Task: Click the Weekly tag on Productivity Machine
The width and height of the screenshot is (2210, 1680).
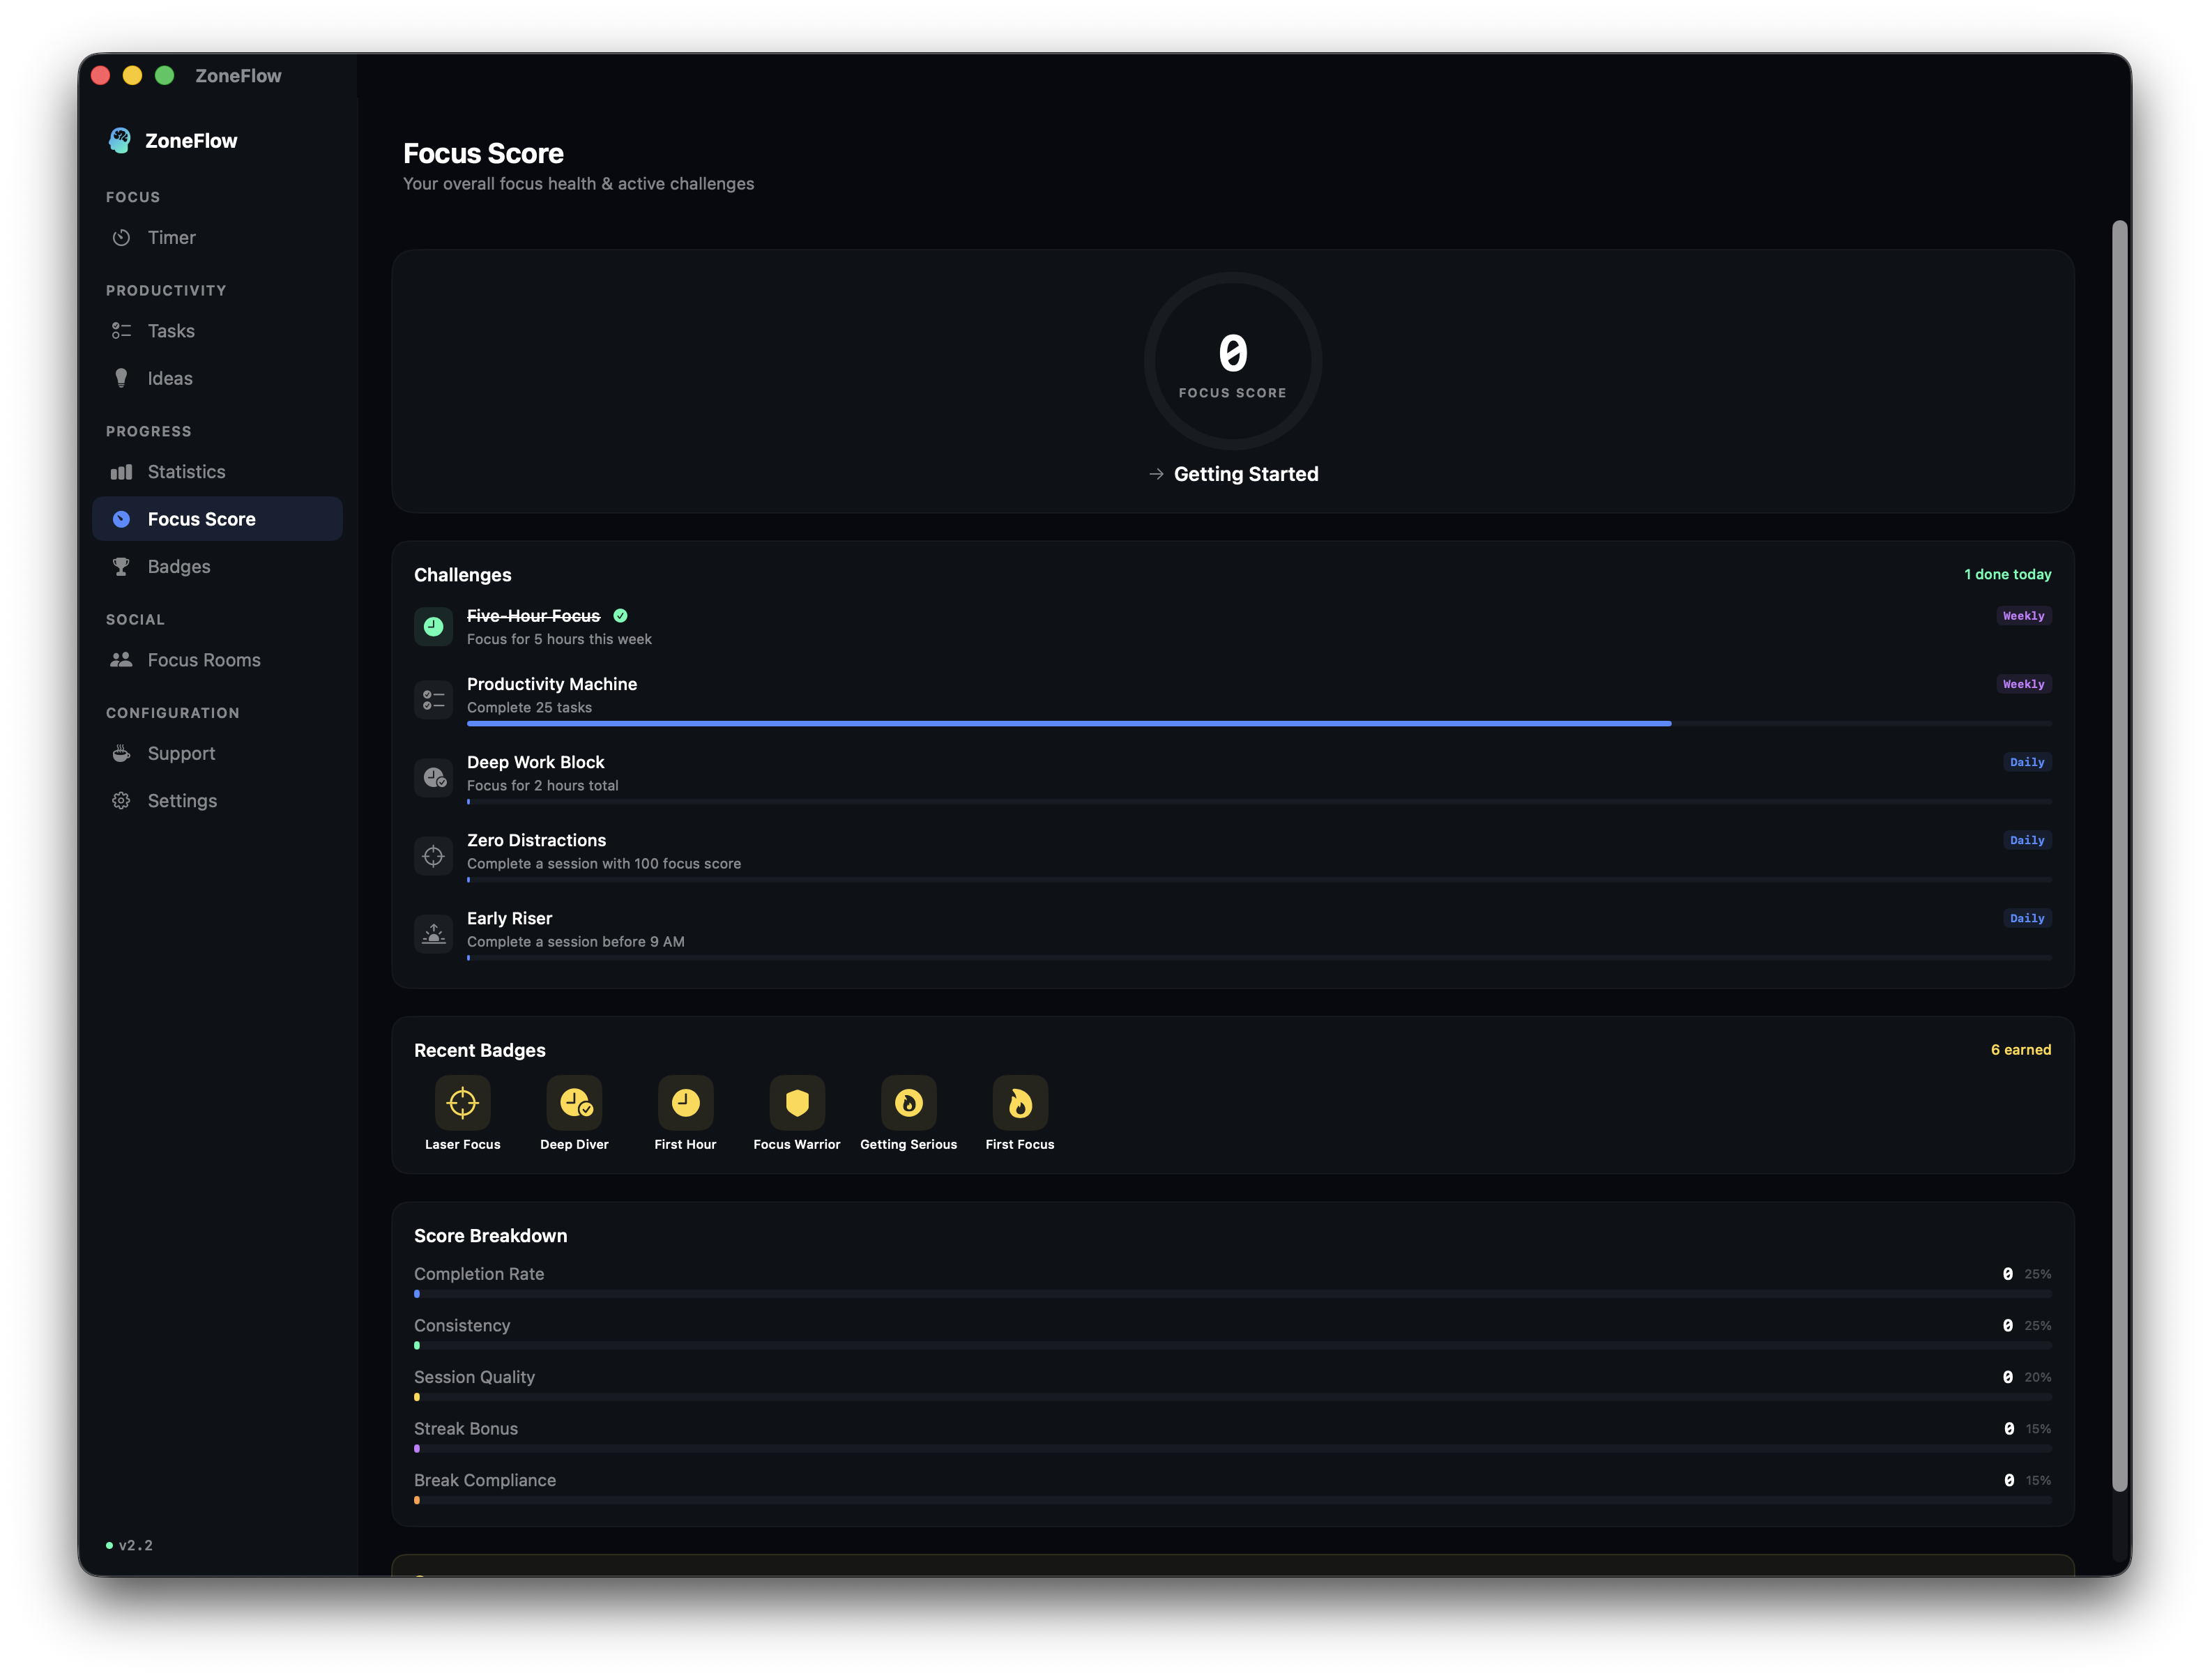Action: coord(2023,683)
